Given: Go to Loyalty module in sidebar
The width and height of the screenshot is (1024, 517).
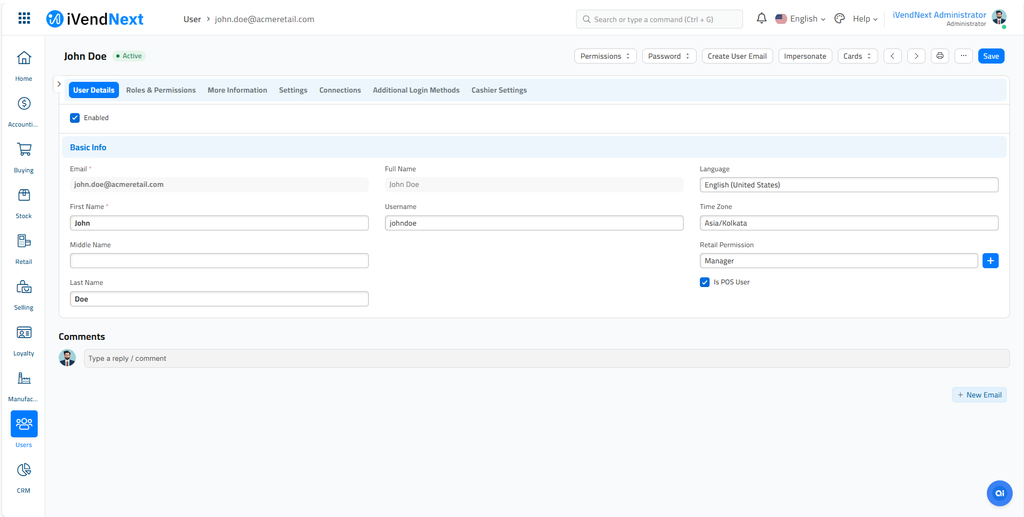Looking at the screenshot, I should pyautogui.click(x=24, y=334).
